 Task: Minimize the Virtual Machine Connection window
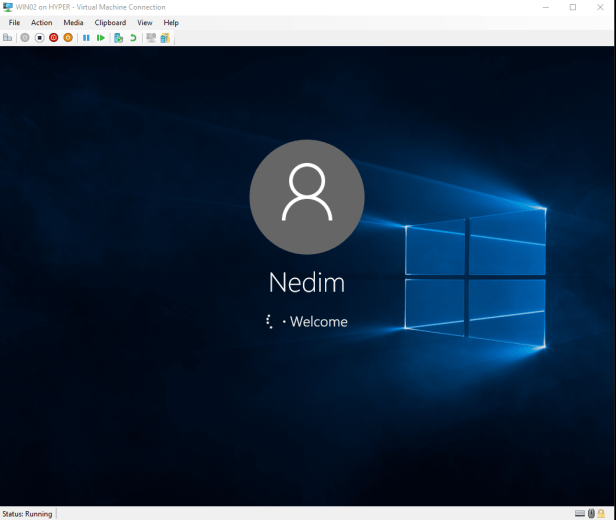(x=546, y=7)
